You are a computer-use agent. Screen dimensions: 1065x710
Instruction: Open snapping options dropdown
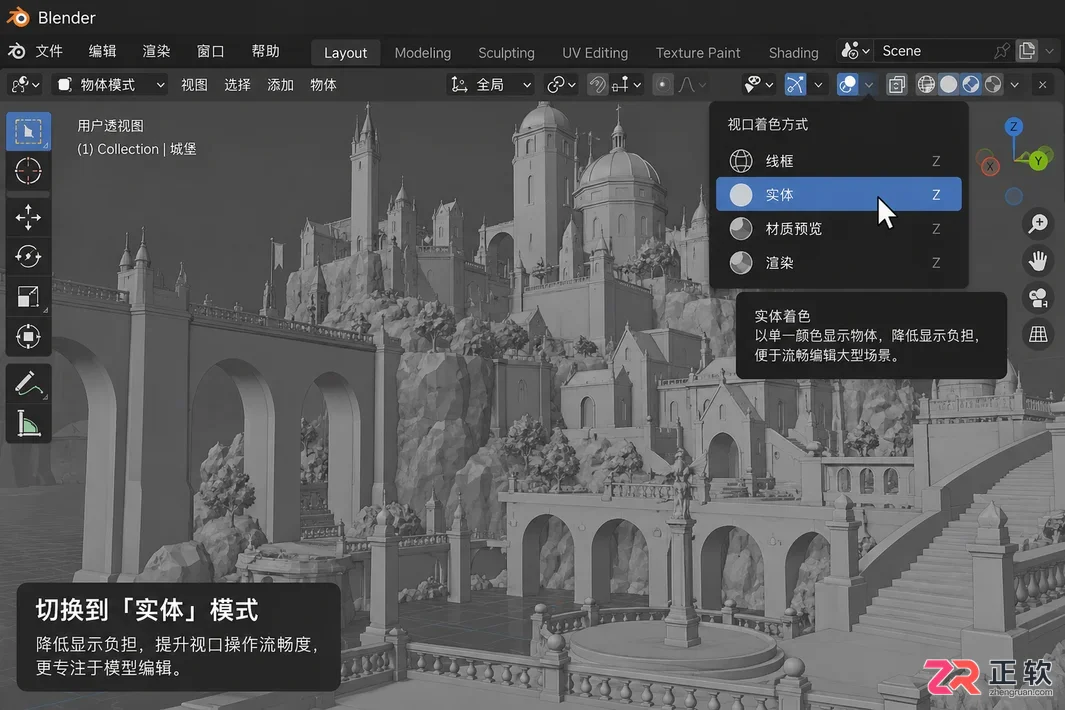click(626, 85)
